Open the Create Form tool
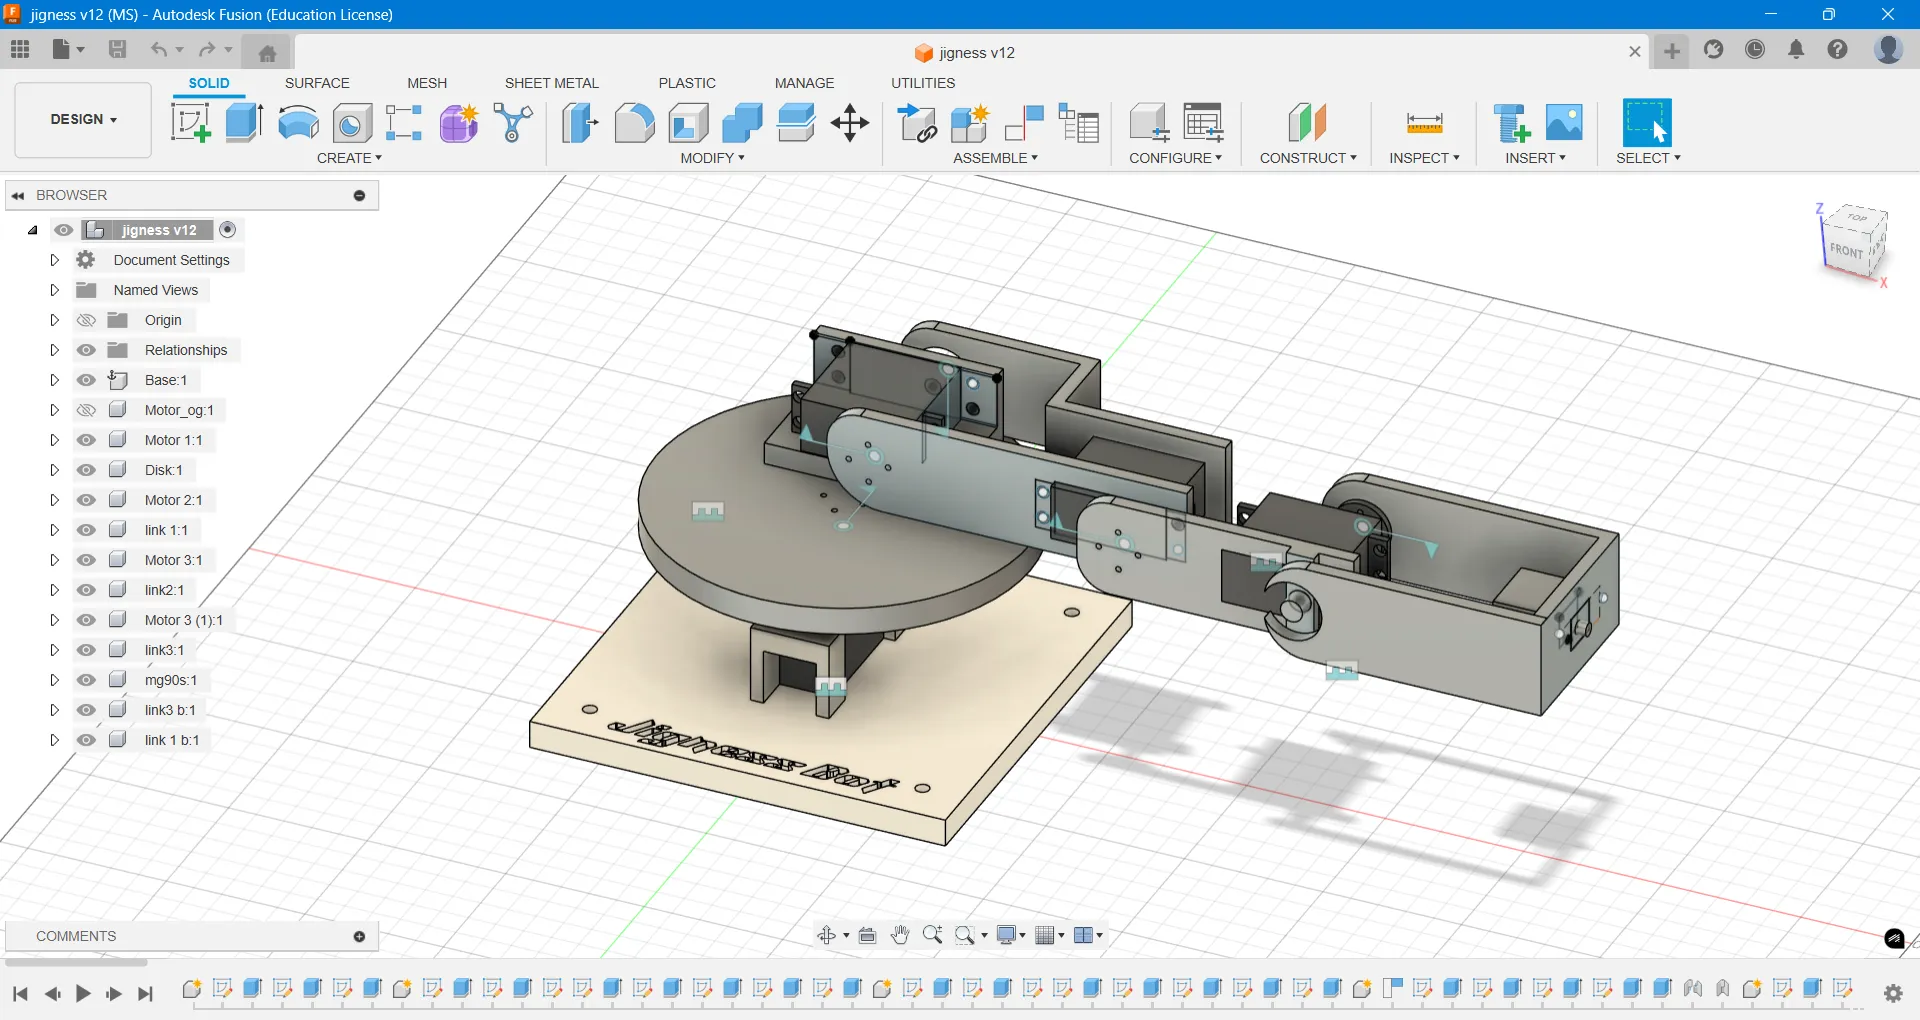The height and width of the screenshot is (1020, 1920). pyautogui.click(x=459, y=123)
